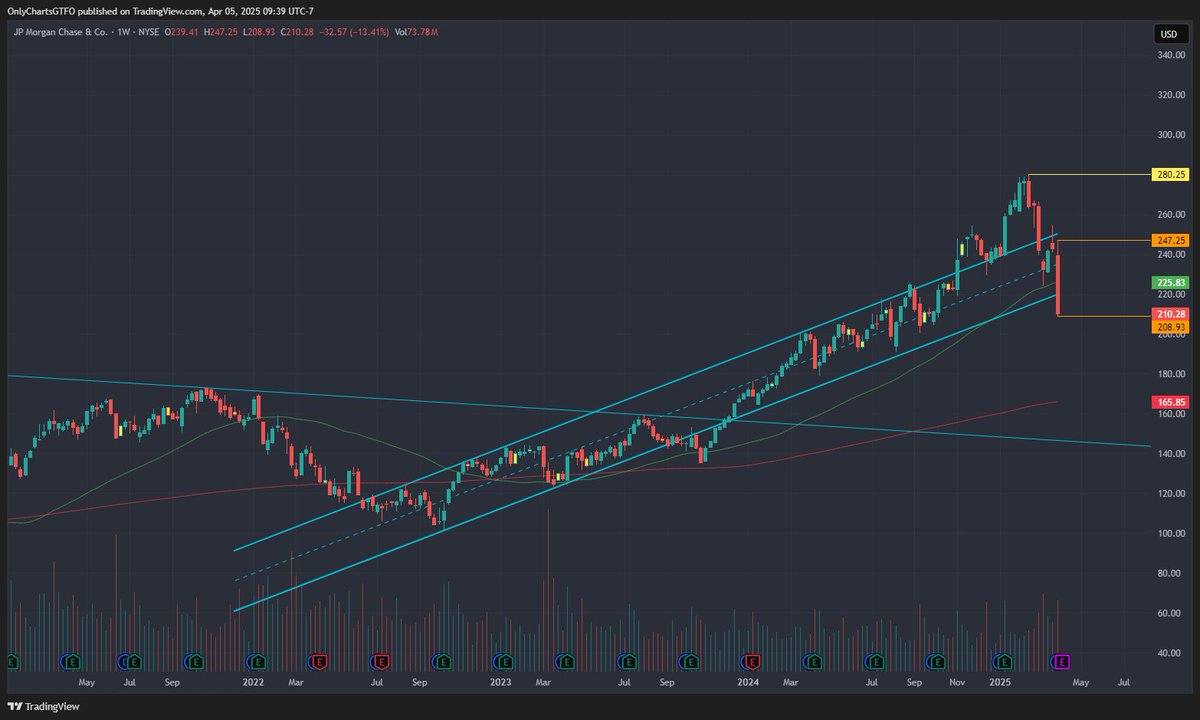Click the 100.00 price axis label
1200x720 pixels.
point(1170,533)
